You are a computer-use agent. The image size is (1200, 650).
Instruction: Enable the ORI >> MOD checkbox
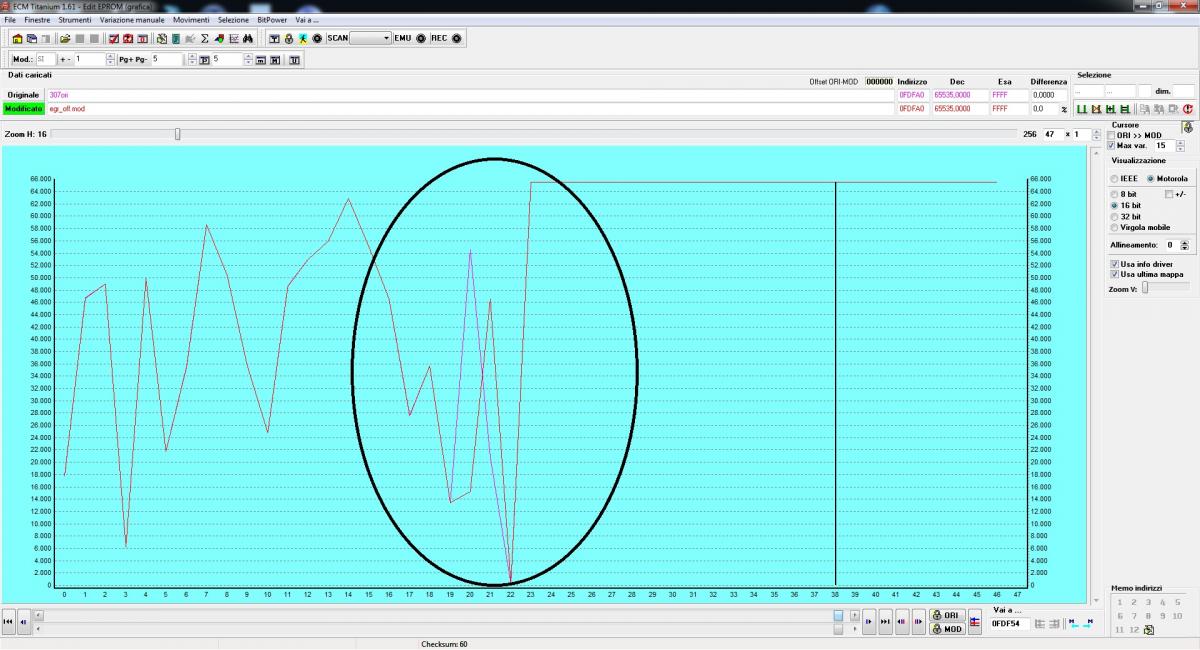[x=1112, y=135]
